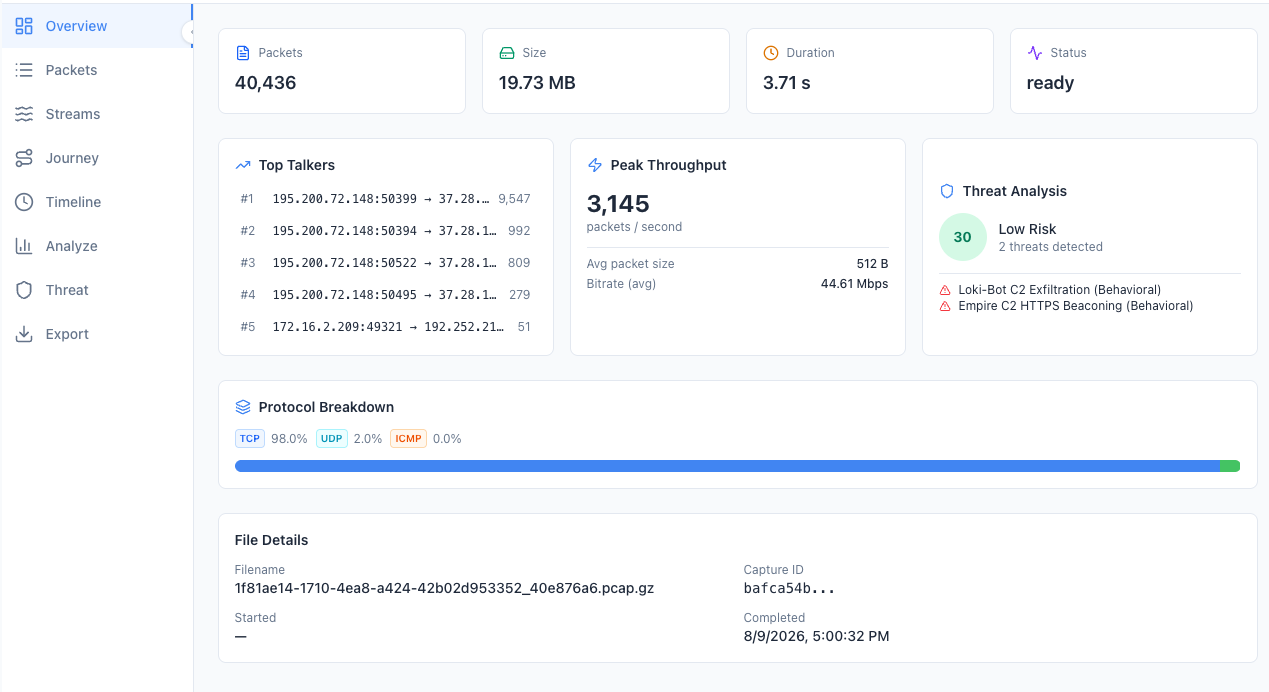Viewport: 1269px width, 692px height.
Task: Select the ICMP protocol badge
Action: tap(408, 438)
